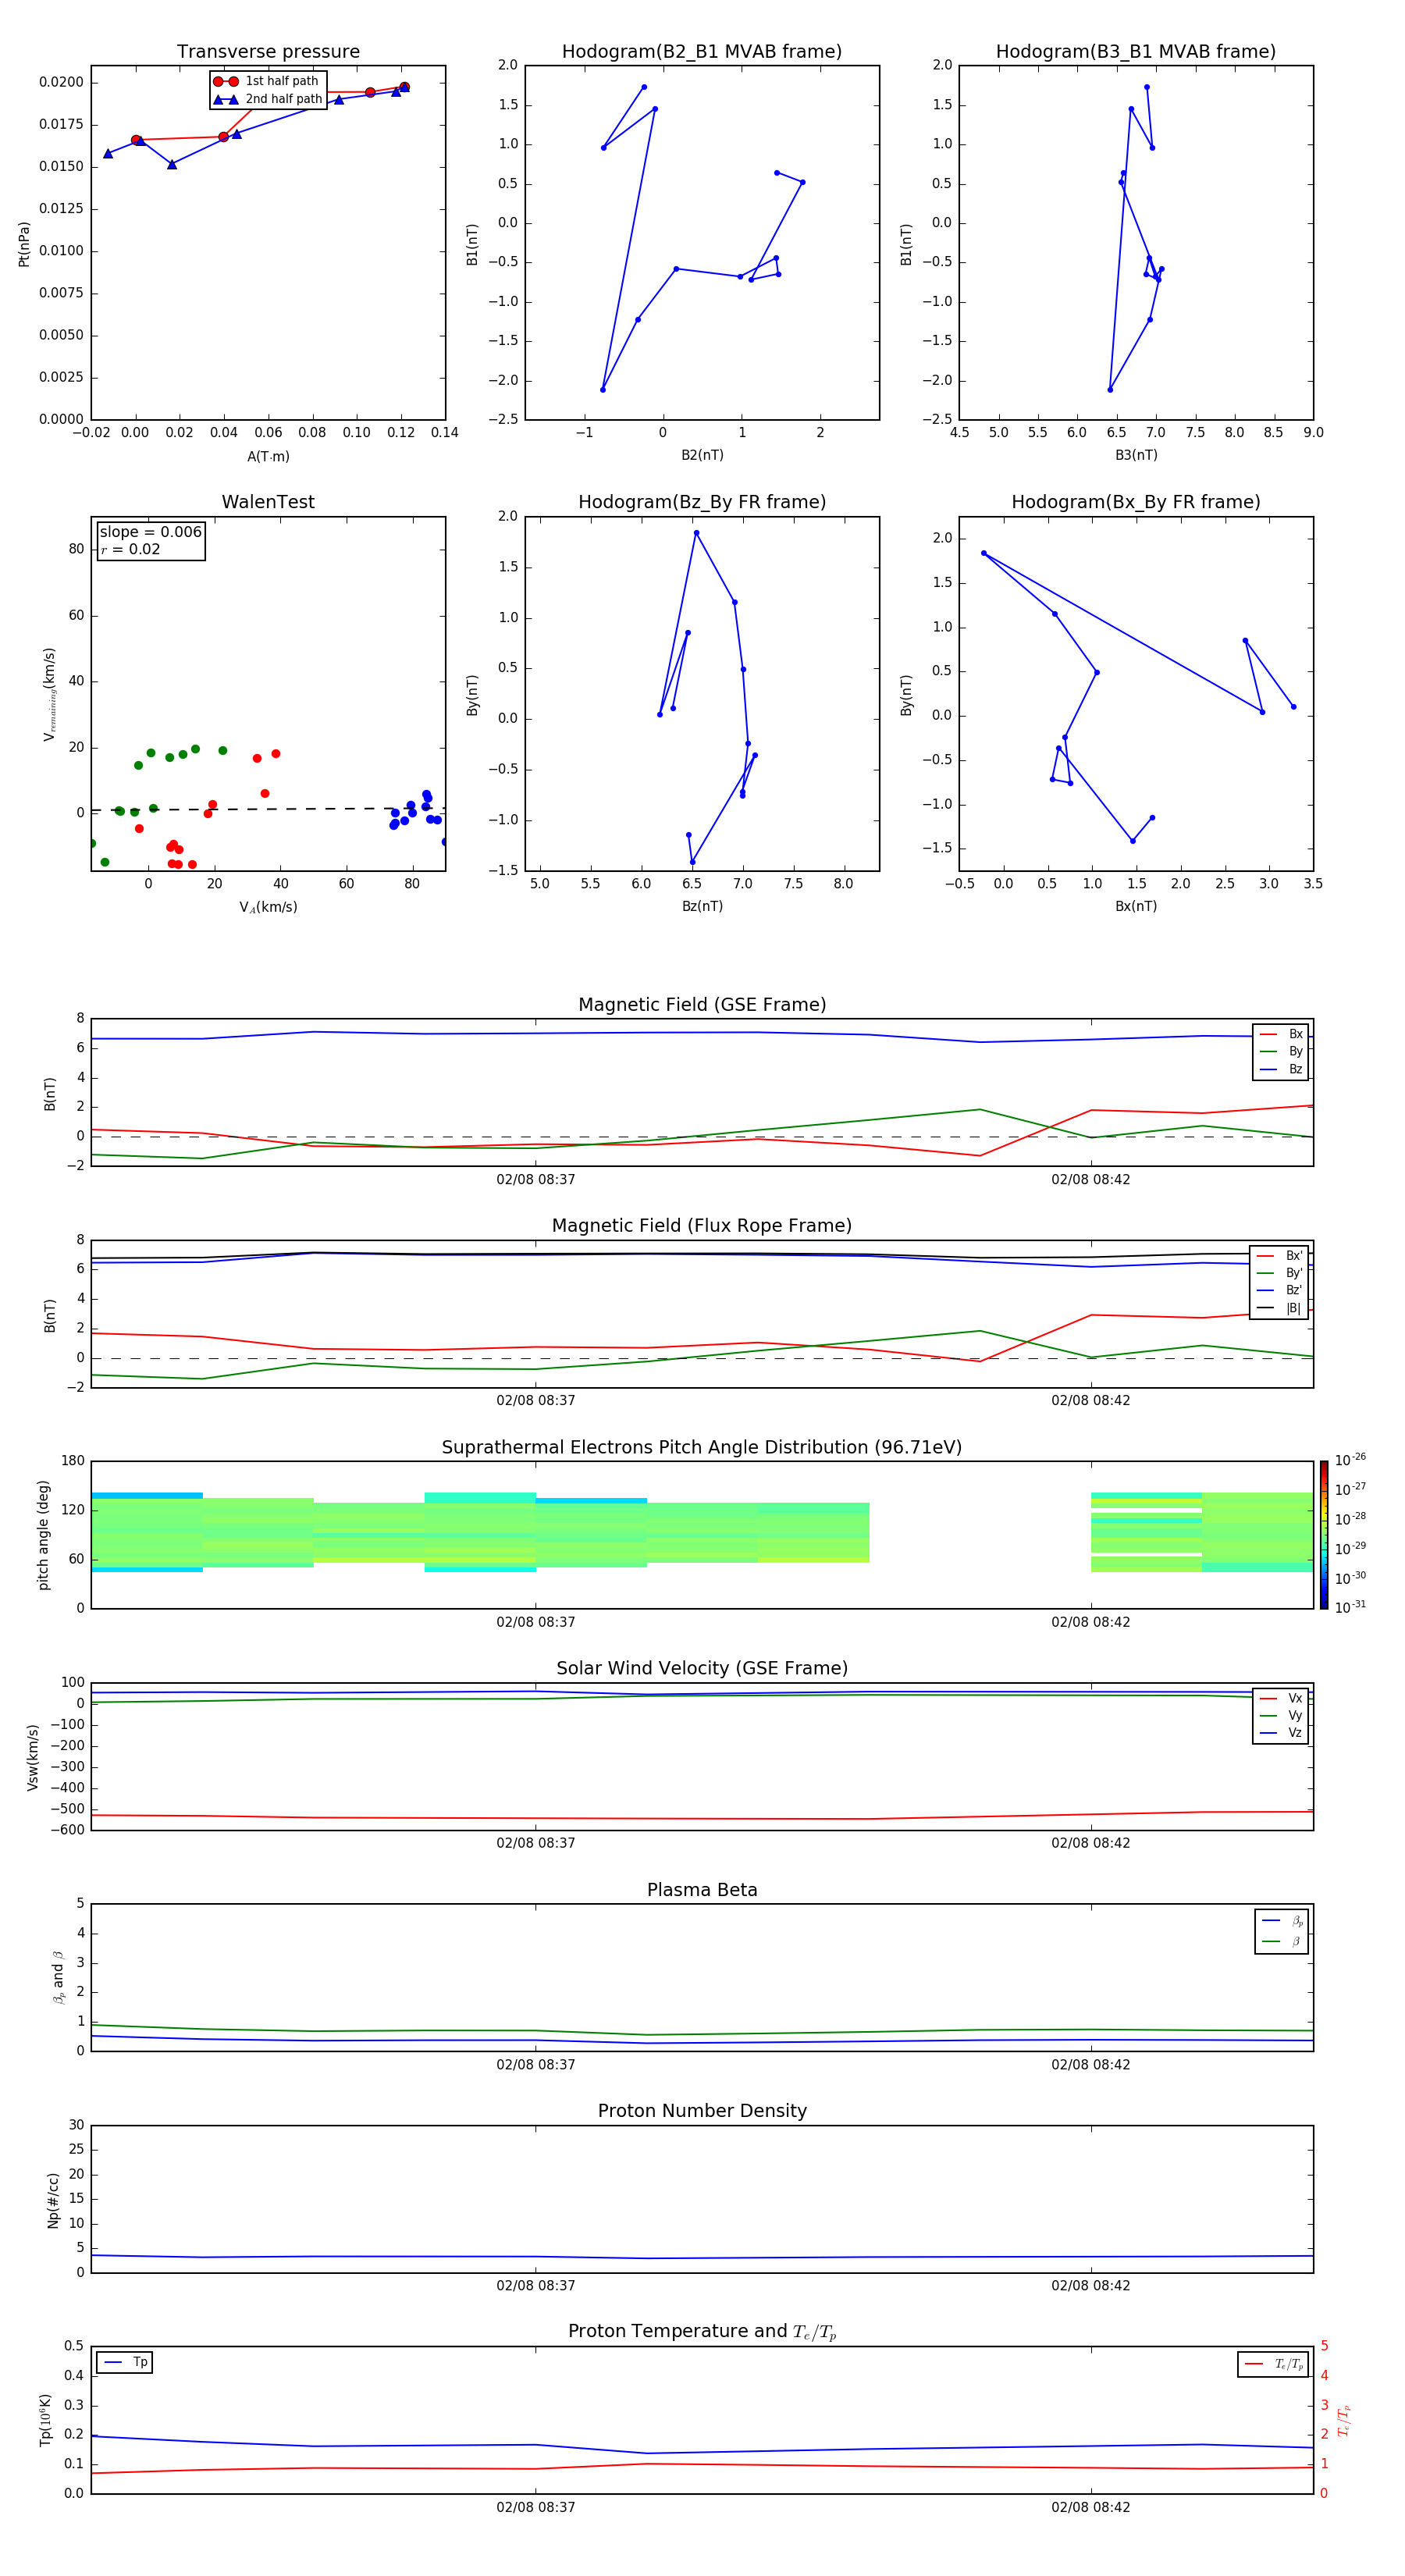
Task: Click '02/08 08:42' under the Plasma Beta panel
Action: (x=1090, y=2065)
